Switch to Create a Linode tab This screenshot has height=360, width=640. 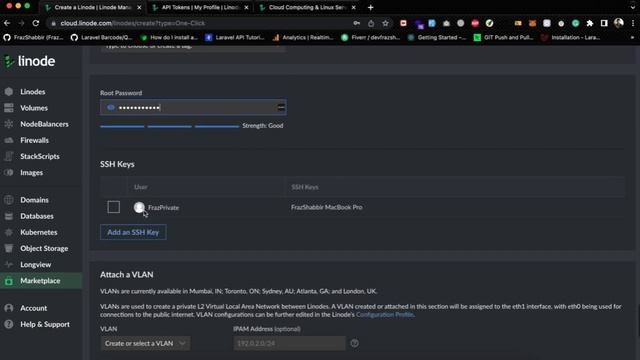[x=92, y=7]
